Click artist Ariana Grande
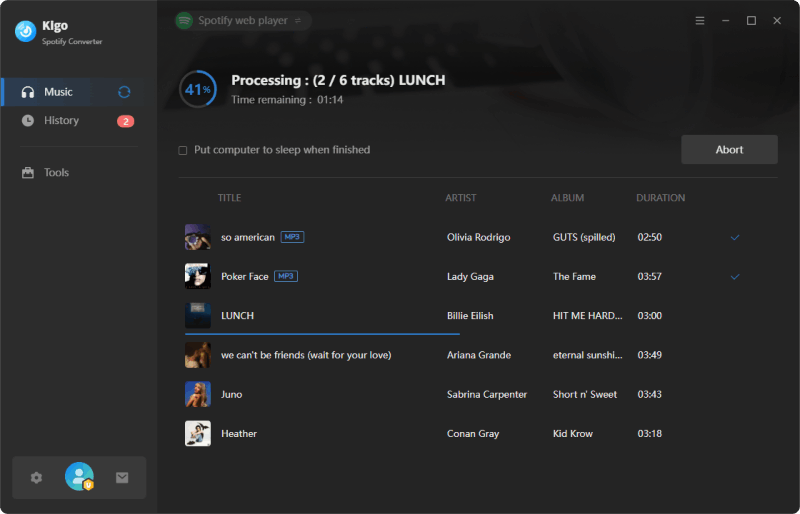The width and height of the screenshot is (800, 514). click(479, 355)
